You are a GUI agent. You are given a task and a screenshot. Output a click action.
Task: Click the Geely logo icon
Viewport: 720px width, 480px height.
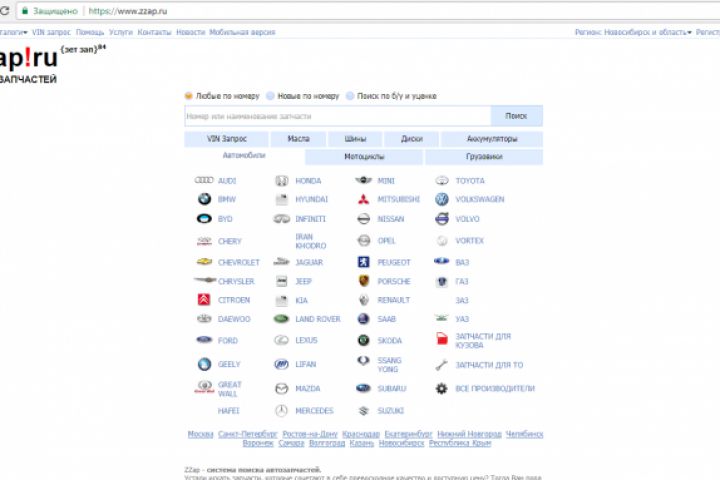point(204,364)
